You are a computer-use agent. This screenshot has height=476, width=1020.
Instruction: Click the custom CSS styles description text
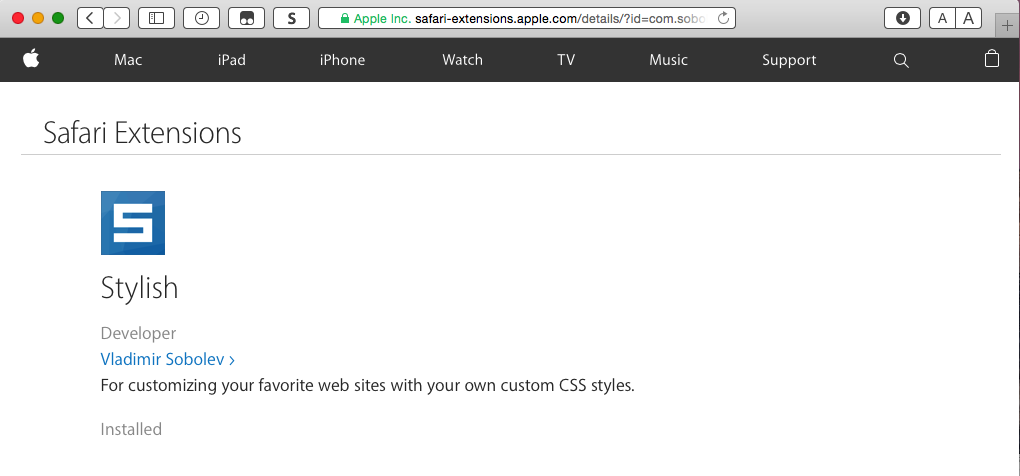tap(368, 386)
